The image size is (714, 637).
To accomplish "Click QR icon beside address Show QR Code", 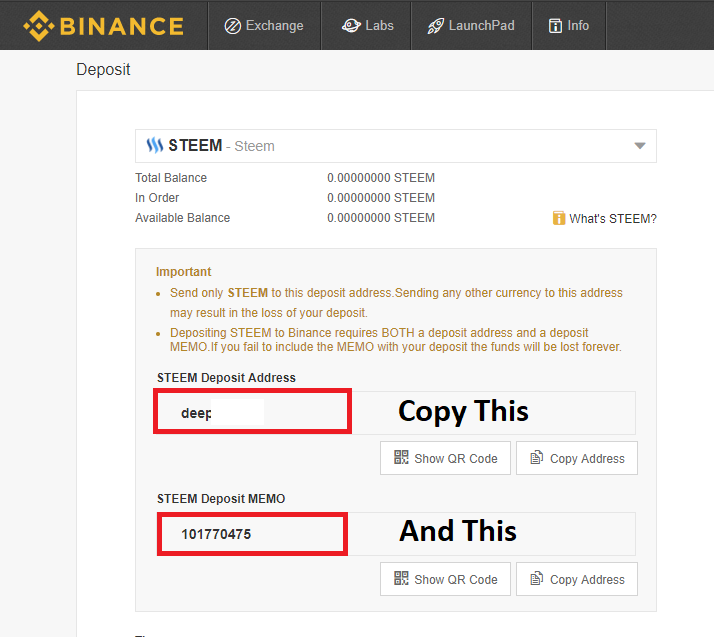I will click(401, 457).
